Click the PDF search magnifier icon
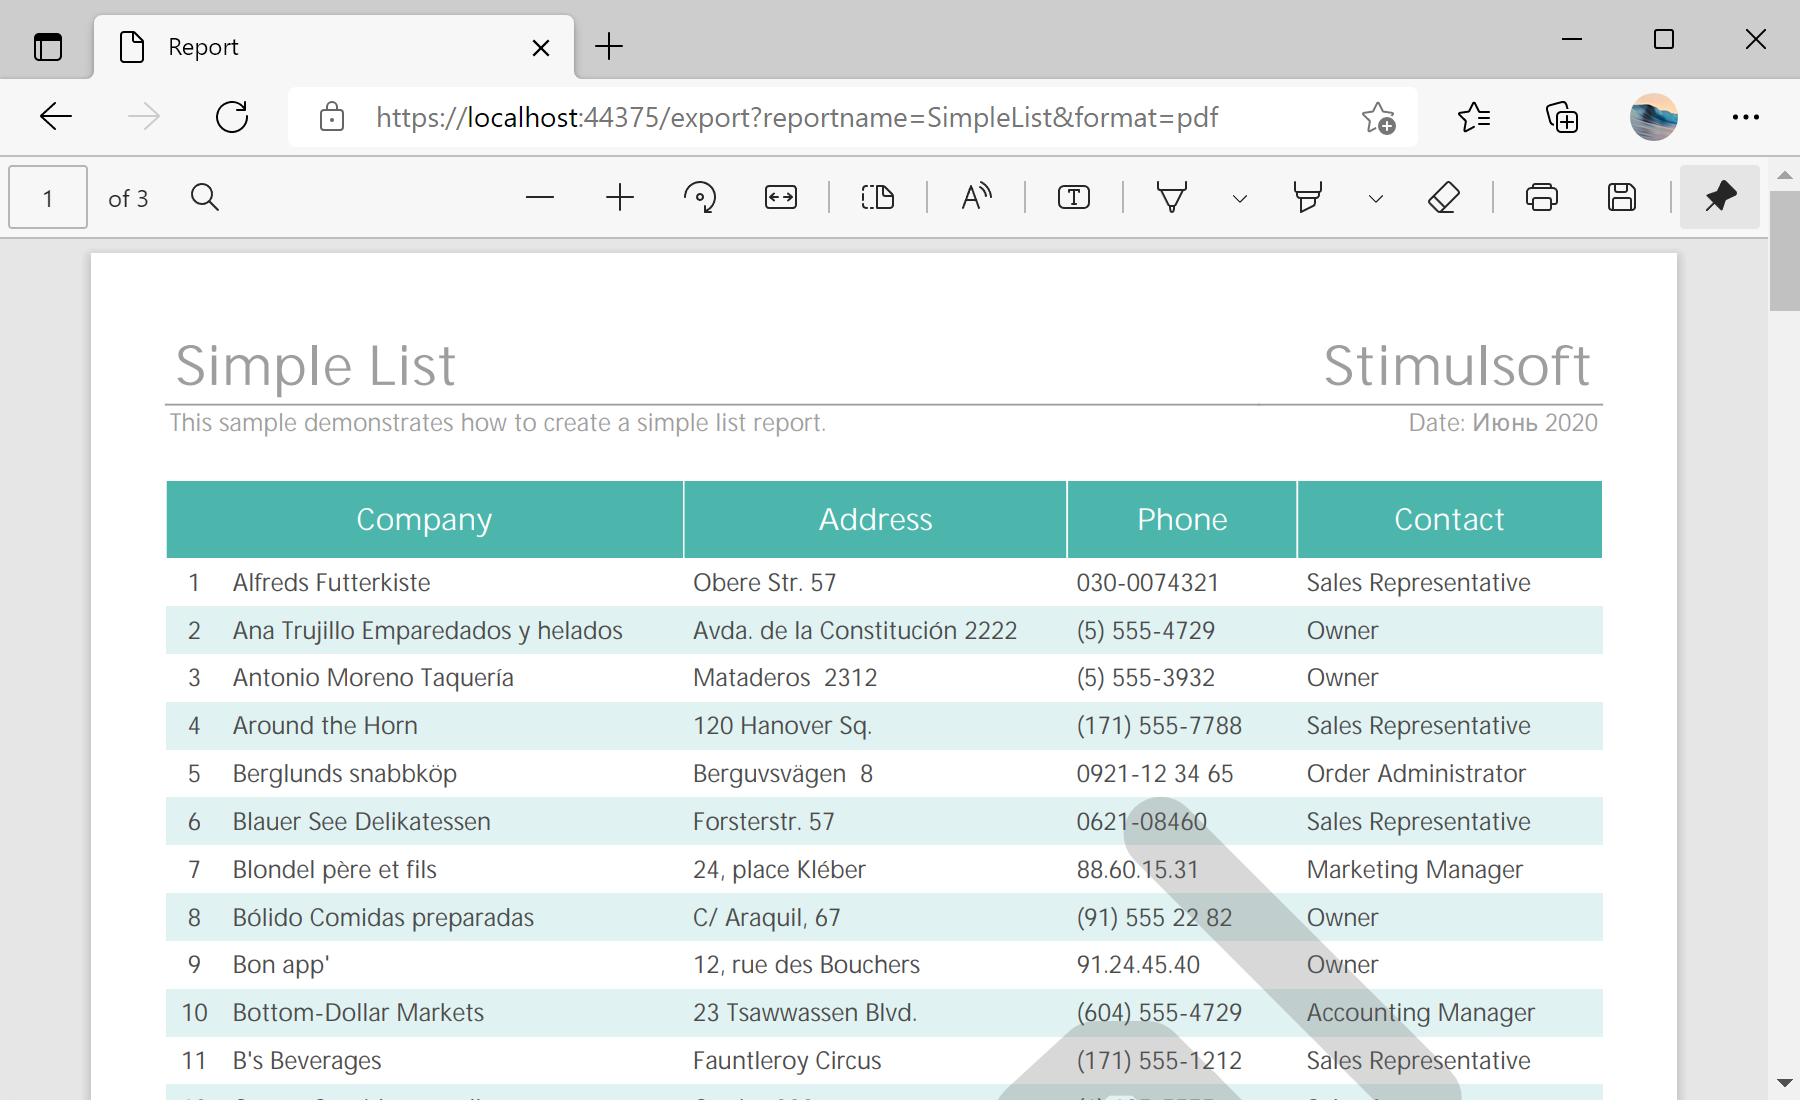Image resolution: width=1800 pixels, height=1100 pixels. coord(205,197)
